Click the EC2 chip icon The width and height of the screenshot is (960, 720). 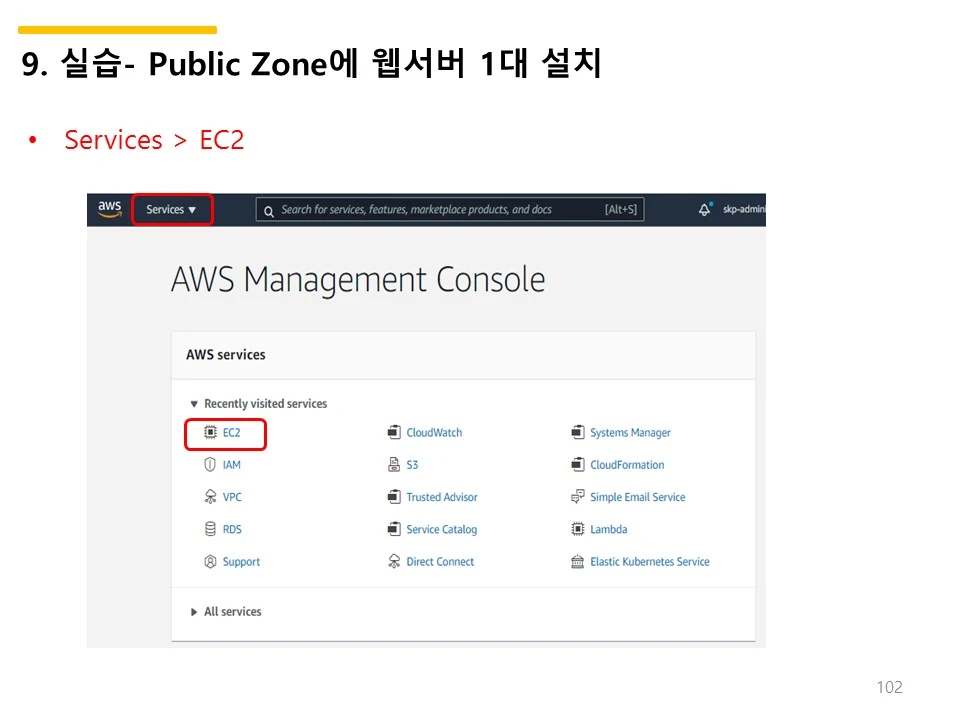pos(210,432)
